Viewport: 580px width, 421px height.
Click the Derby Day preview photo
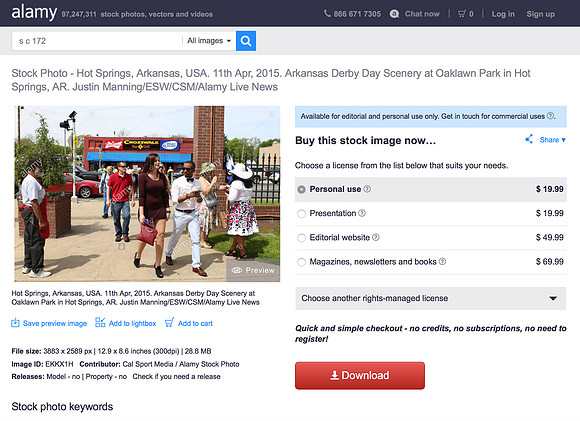tap(147, 194)
